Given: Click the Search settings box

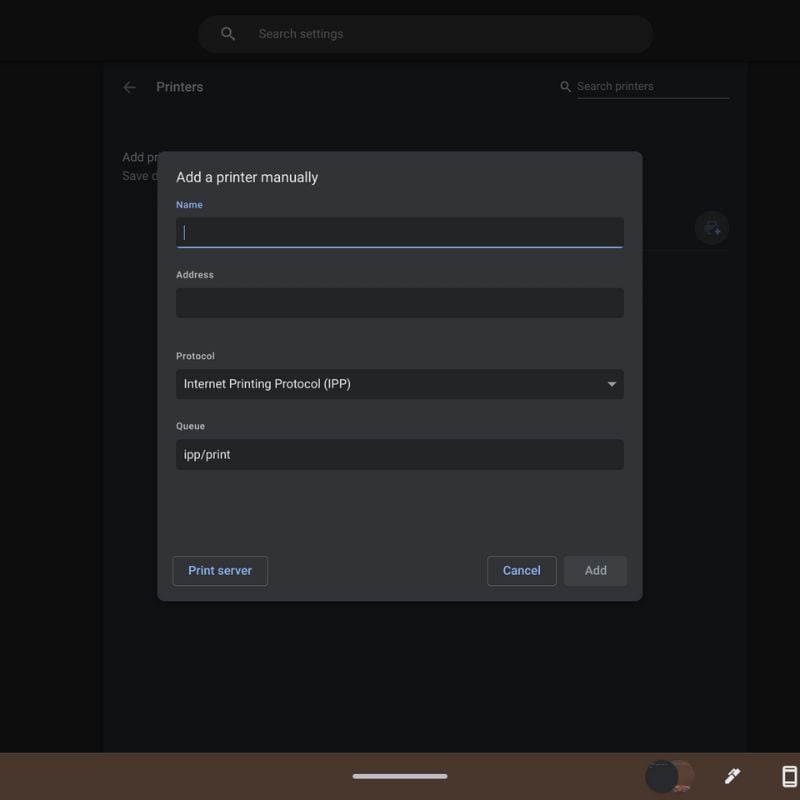Looking at the screenshot, I should click(425, 34).
